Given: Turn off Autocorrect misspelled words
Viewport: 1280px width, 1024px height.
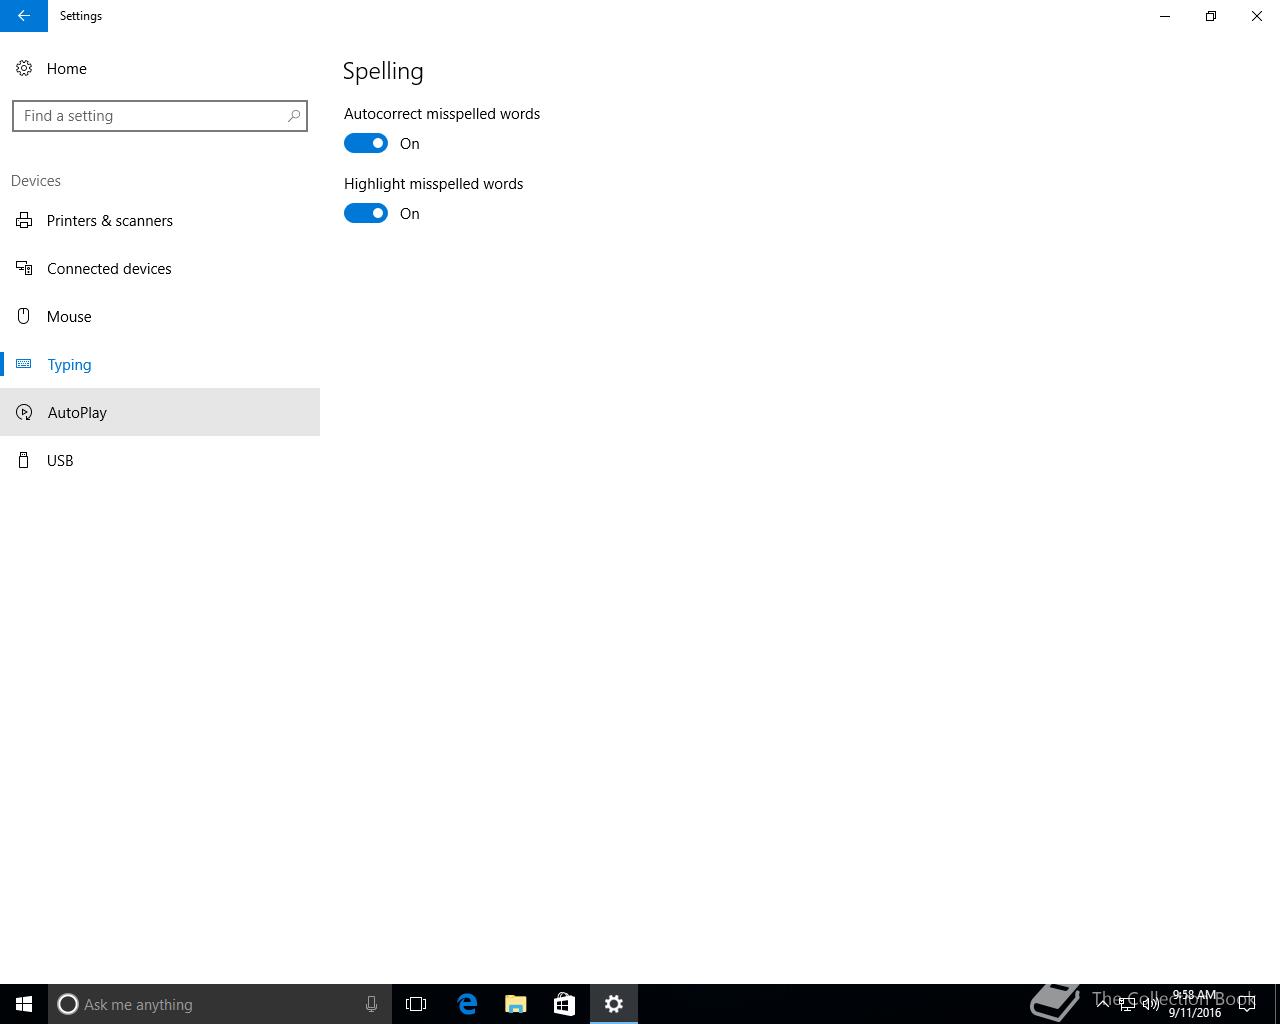Looking at the screenshot, I should click(x=366, y=143).
